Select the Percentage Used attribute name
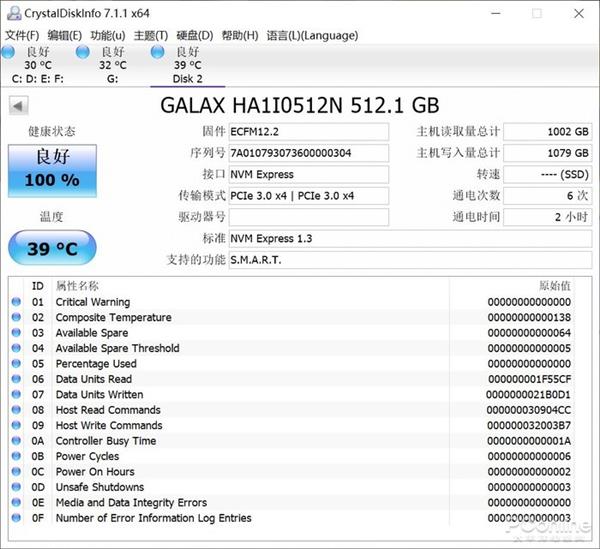 [x=96, y=364]
